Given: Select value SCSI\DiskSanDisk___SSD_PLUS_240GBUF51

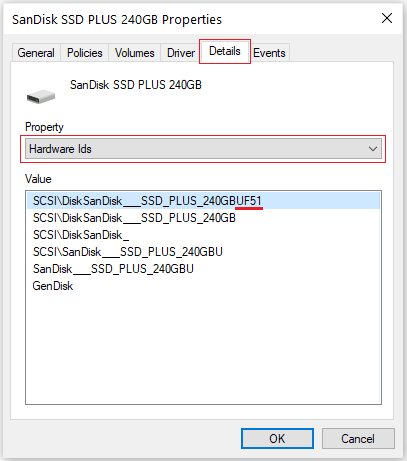Looking at the screenshot, I should click(x=203, y=201).
